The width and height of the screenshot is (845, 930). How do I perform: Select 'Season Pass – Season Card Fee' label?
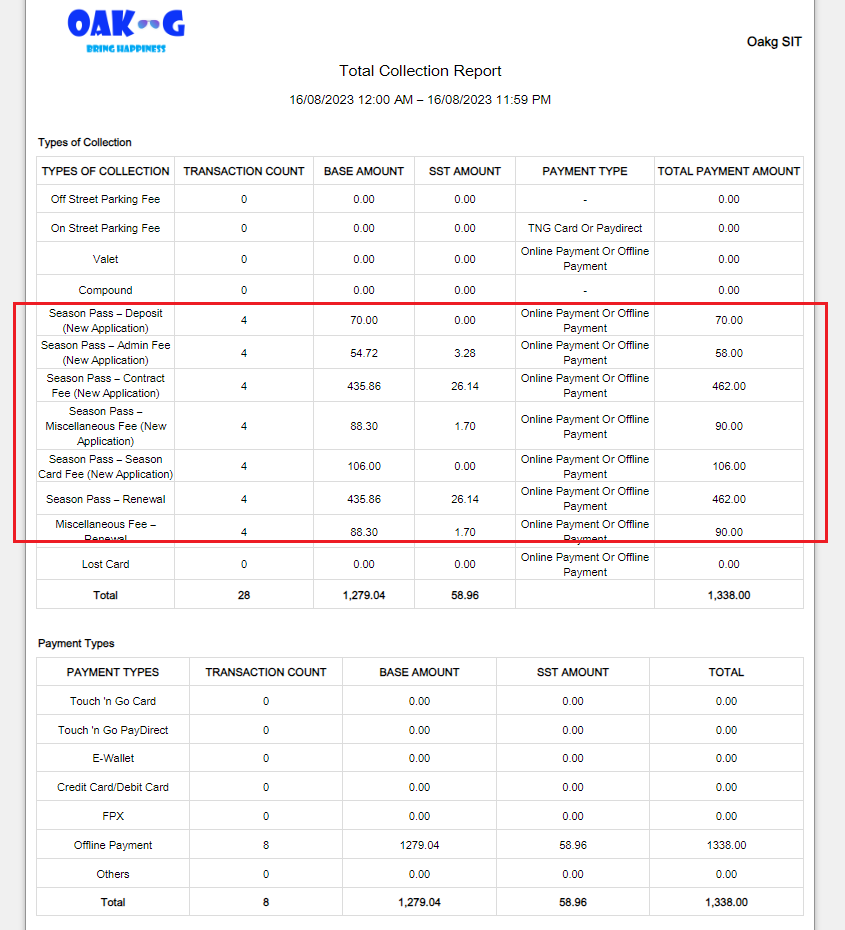pyautogui.click(x=106, y=466)
